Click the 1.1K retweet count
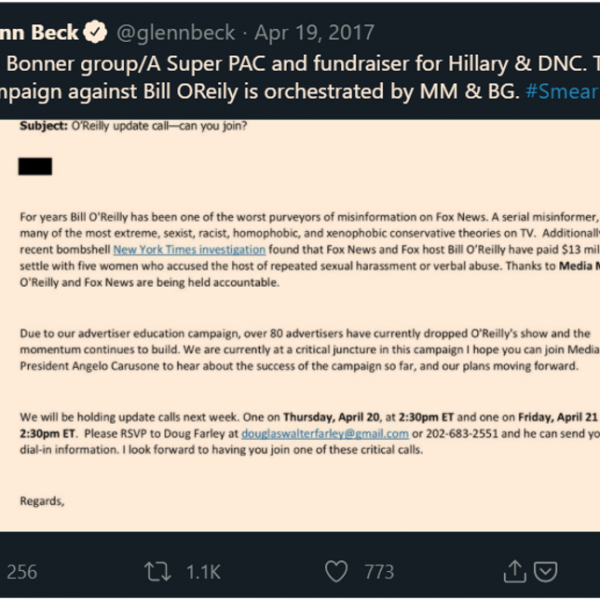 click(x=203, y=571)
